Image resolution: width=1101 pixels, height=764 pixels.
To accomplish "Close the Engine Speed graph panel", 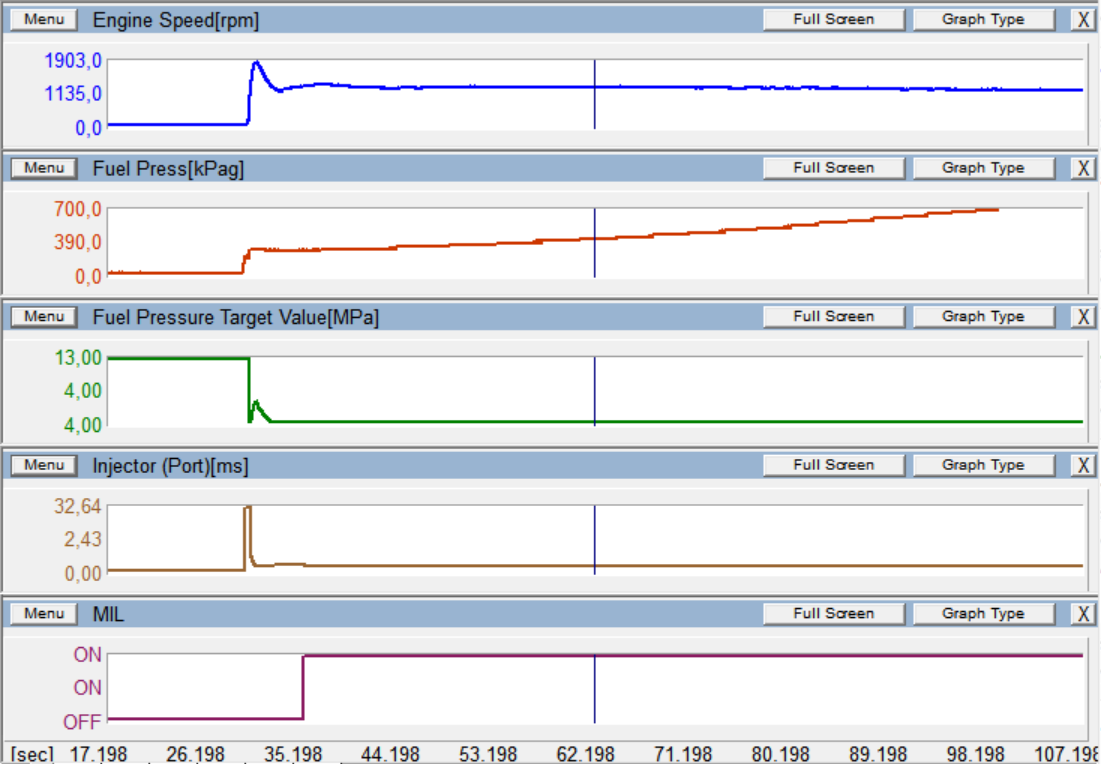I will [x=1083, y=20].
